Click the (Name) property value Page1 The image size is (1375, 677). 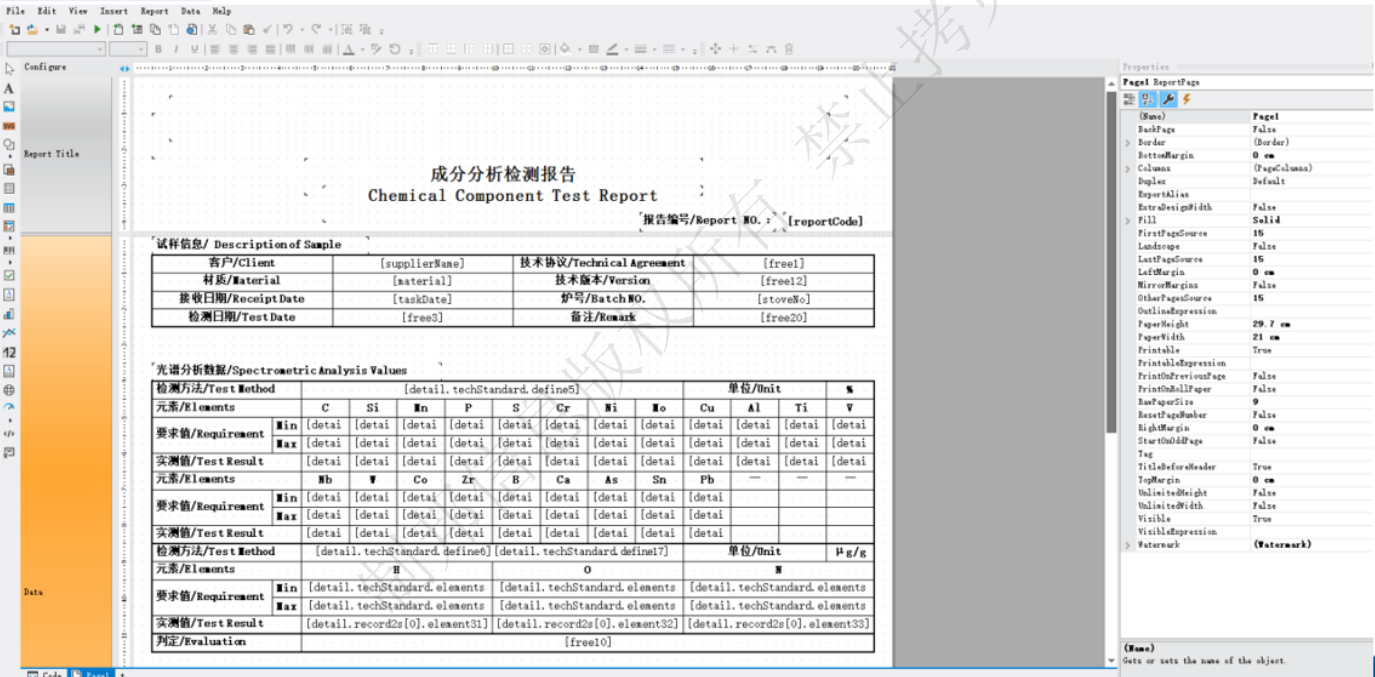coord(1311,117)
